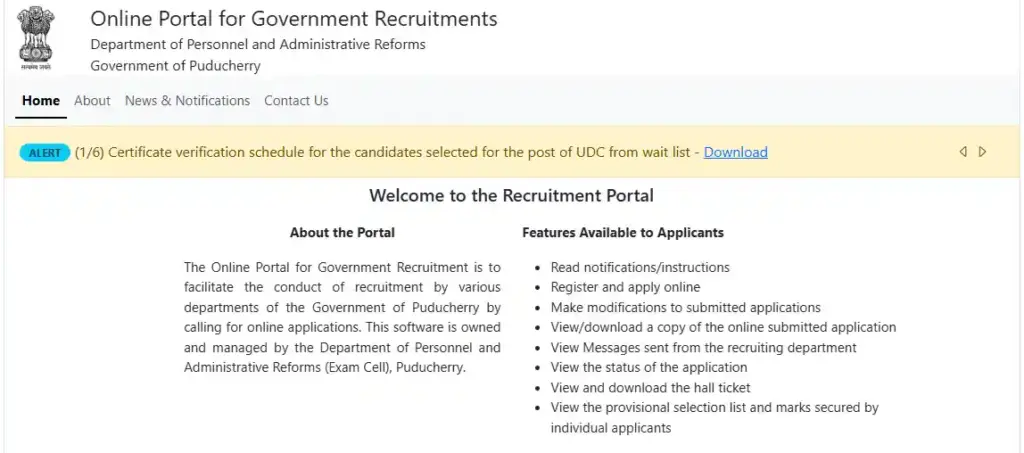Click the Welcome to the Recruitment Portal heading

click(511, 196)
